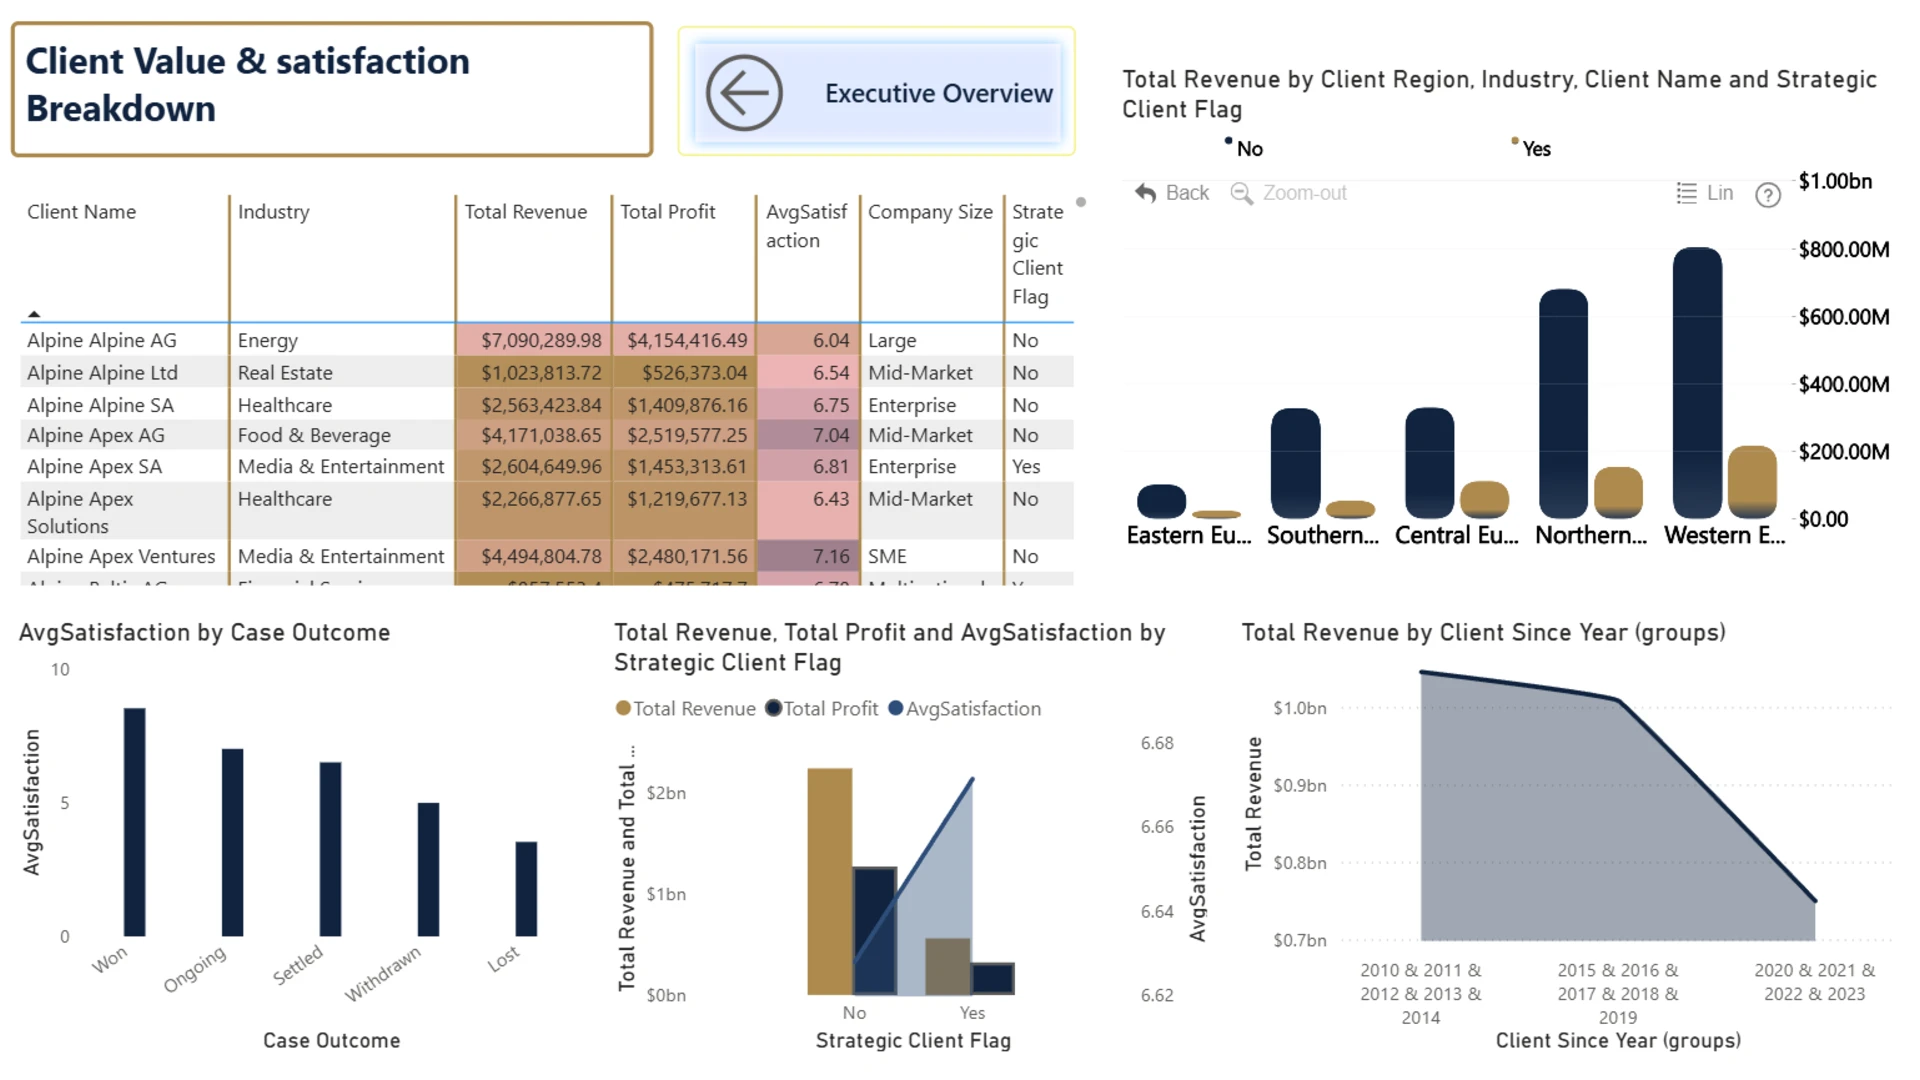This screenshot has width=1920, height=1080.
Task: Sort by the Client Name column header
Action: click(81, 212)
